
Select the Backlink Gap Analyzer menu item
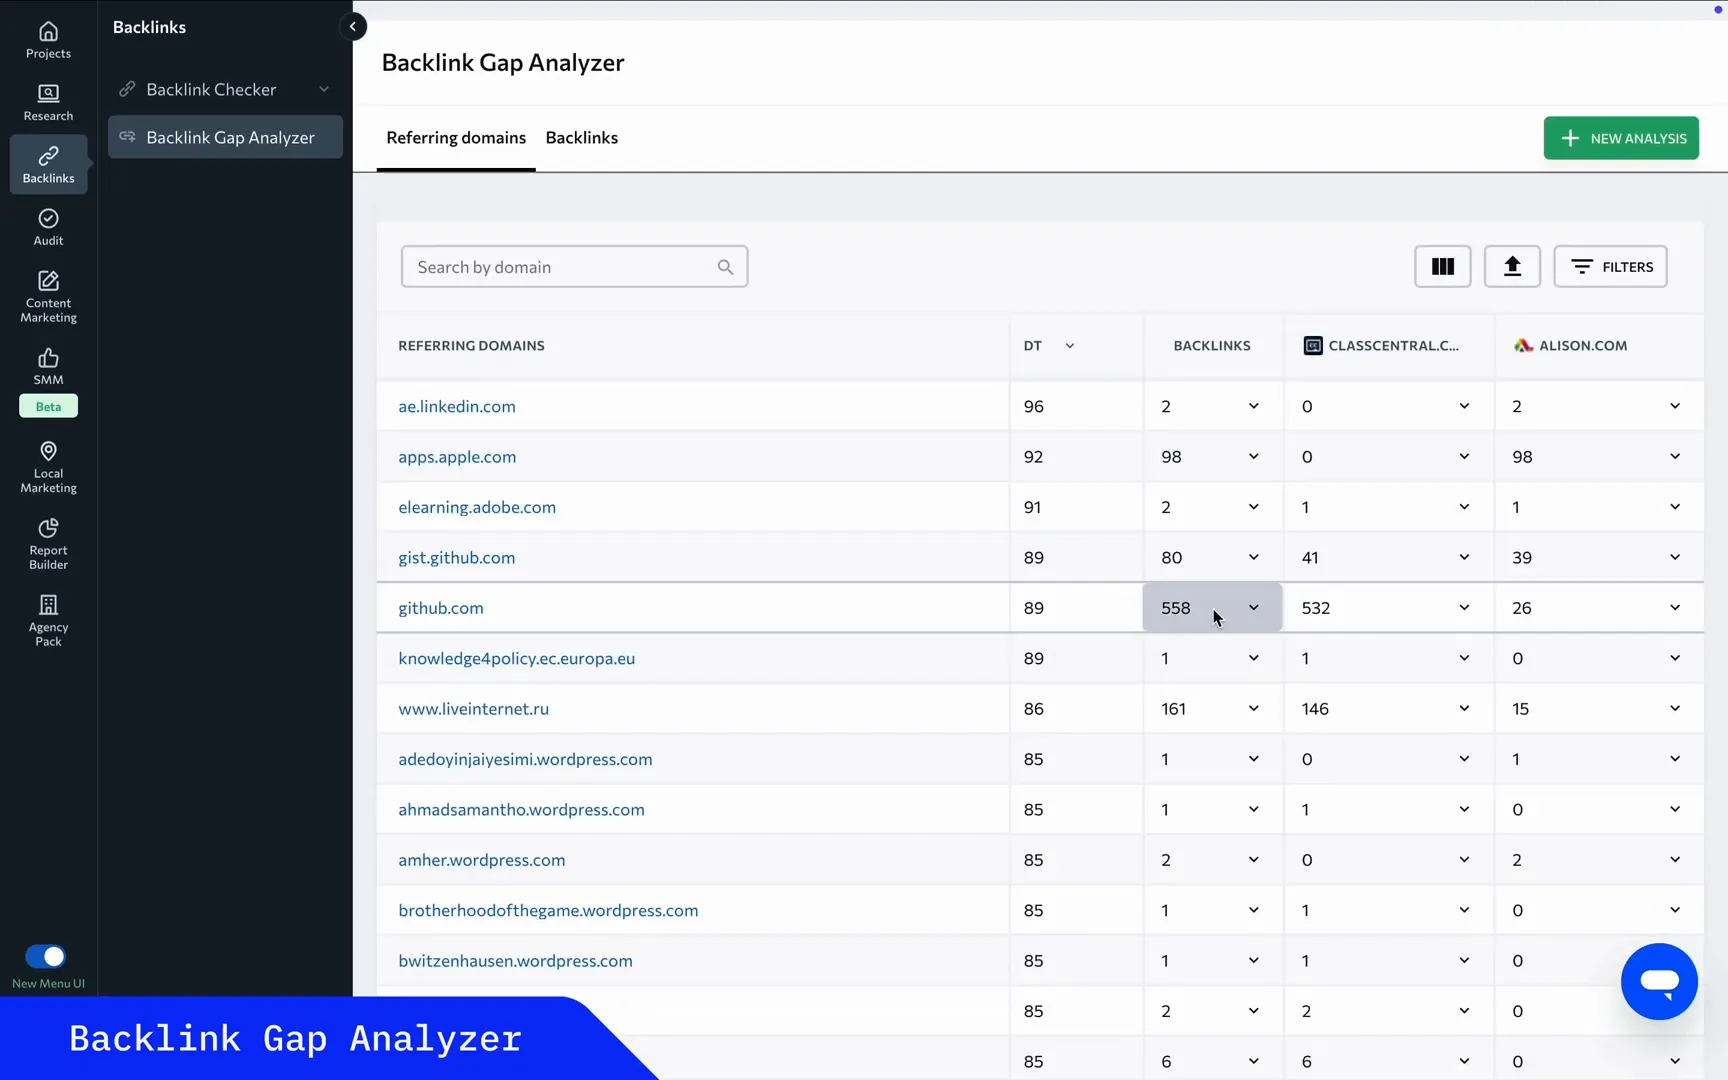pyautogui.click(x=230, y=137)
